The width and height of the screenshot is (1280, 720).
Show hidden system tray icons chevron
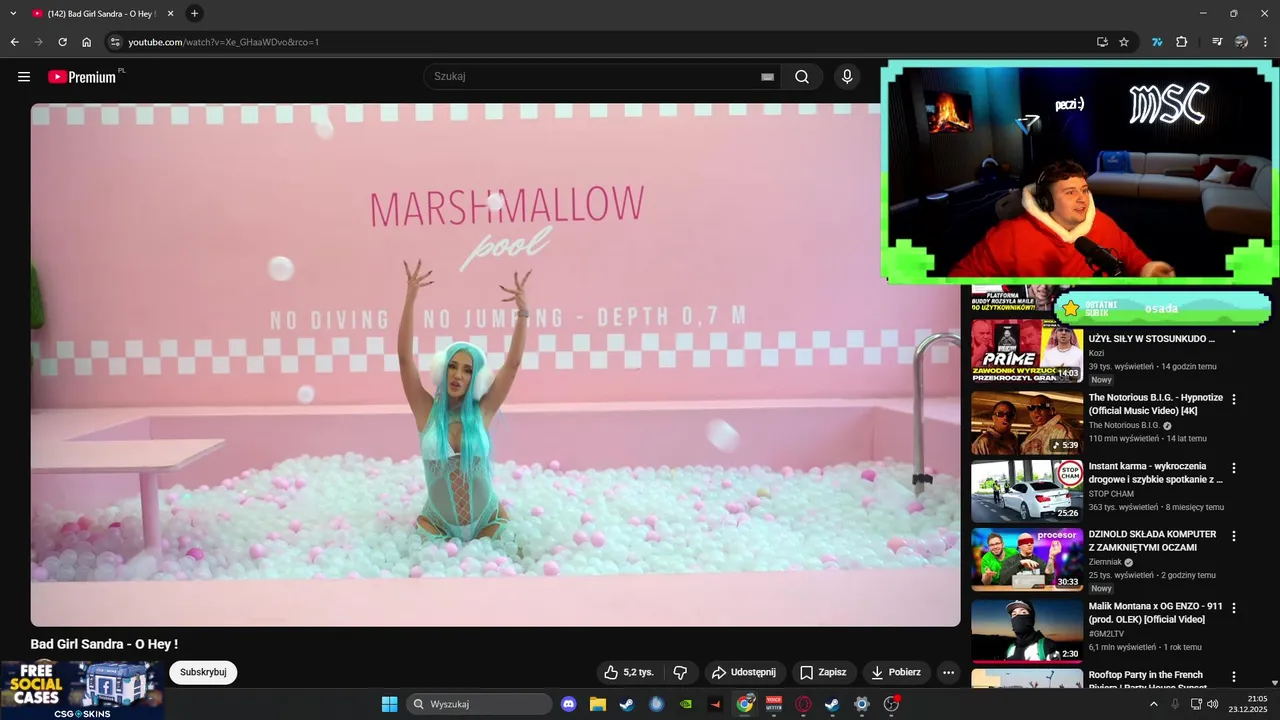pyautogui.click(x=1153, y=704)
